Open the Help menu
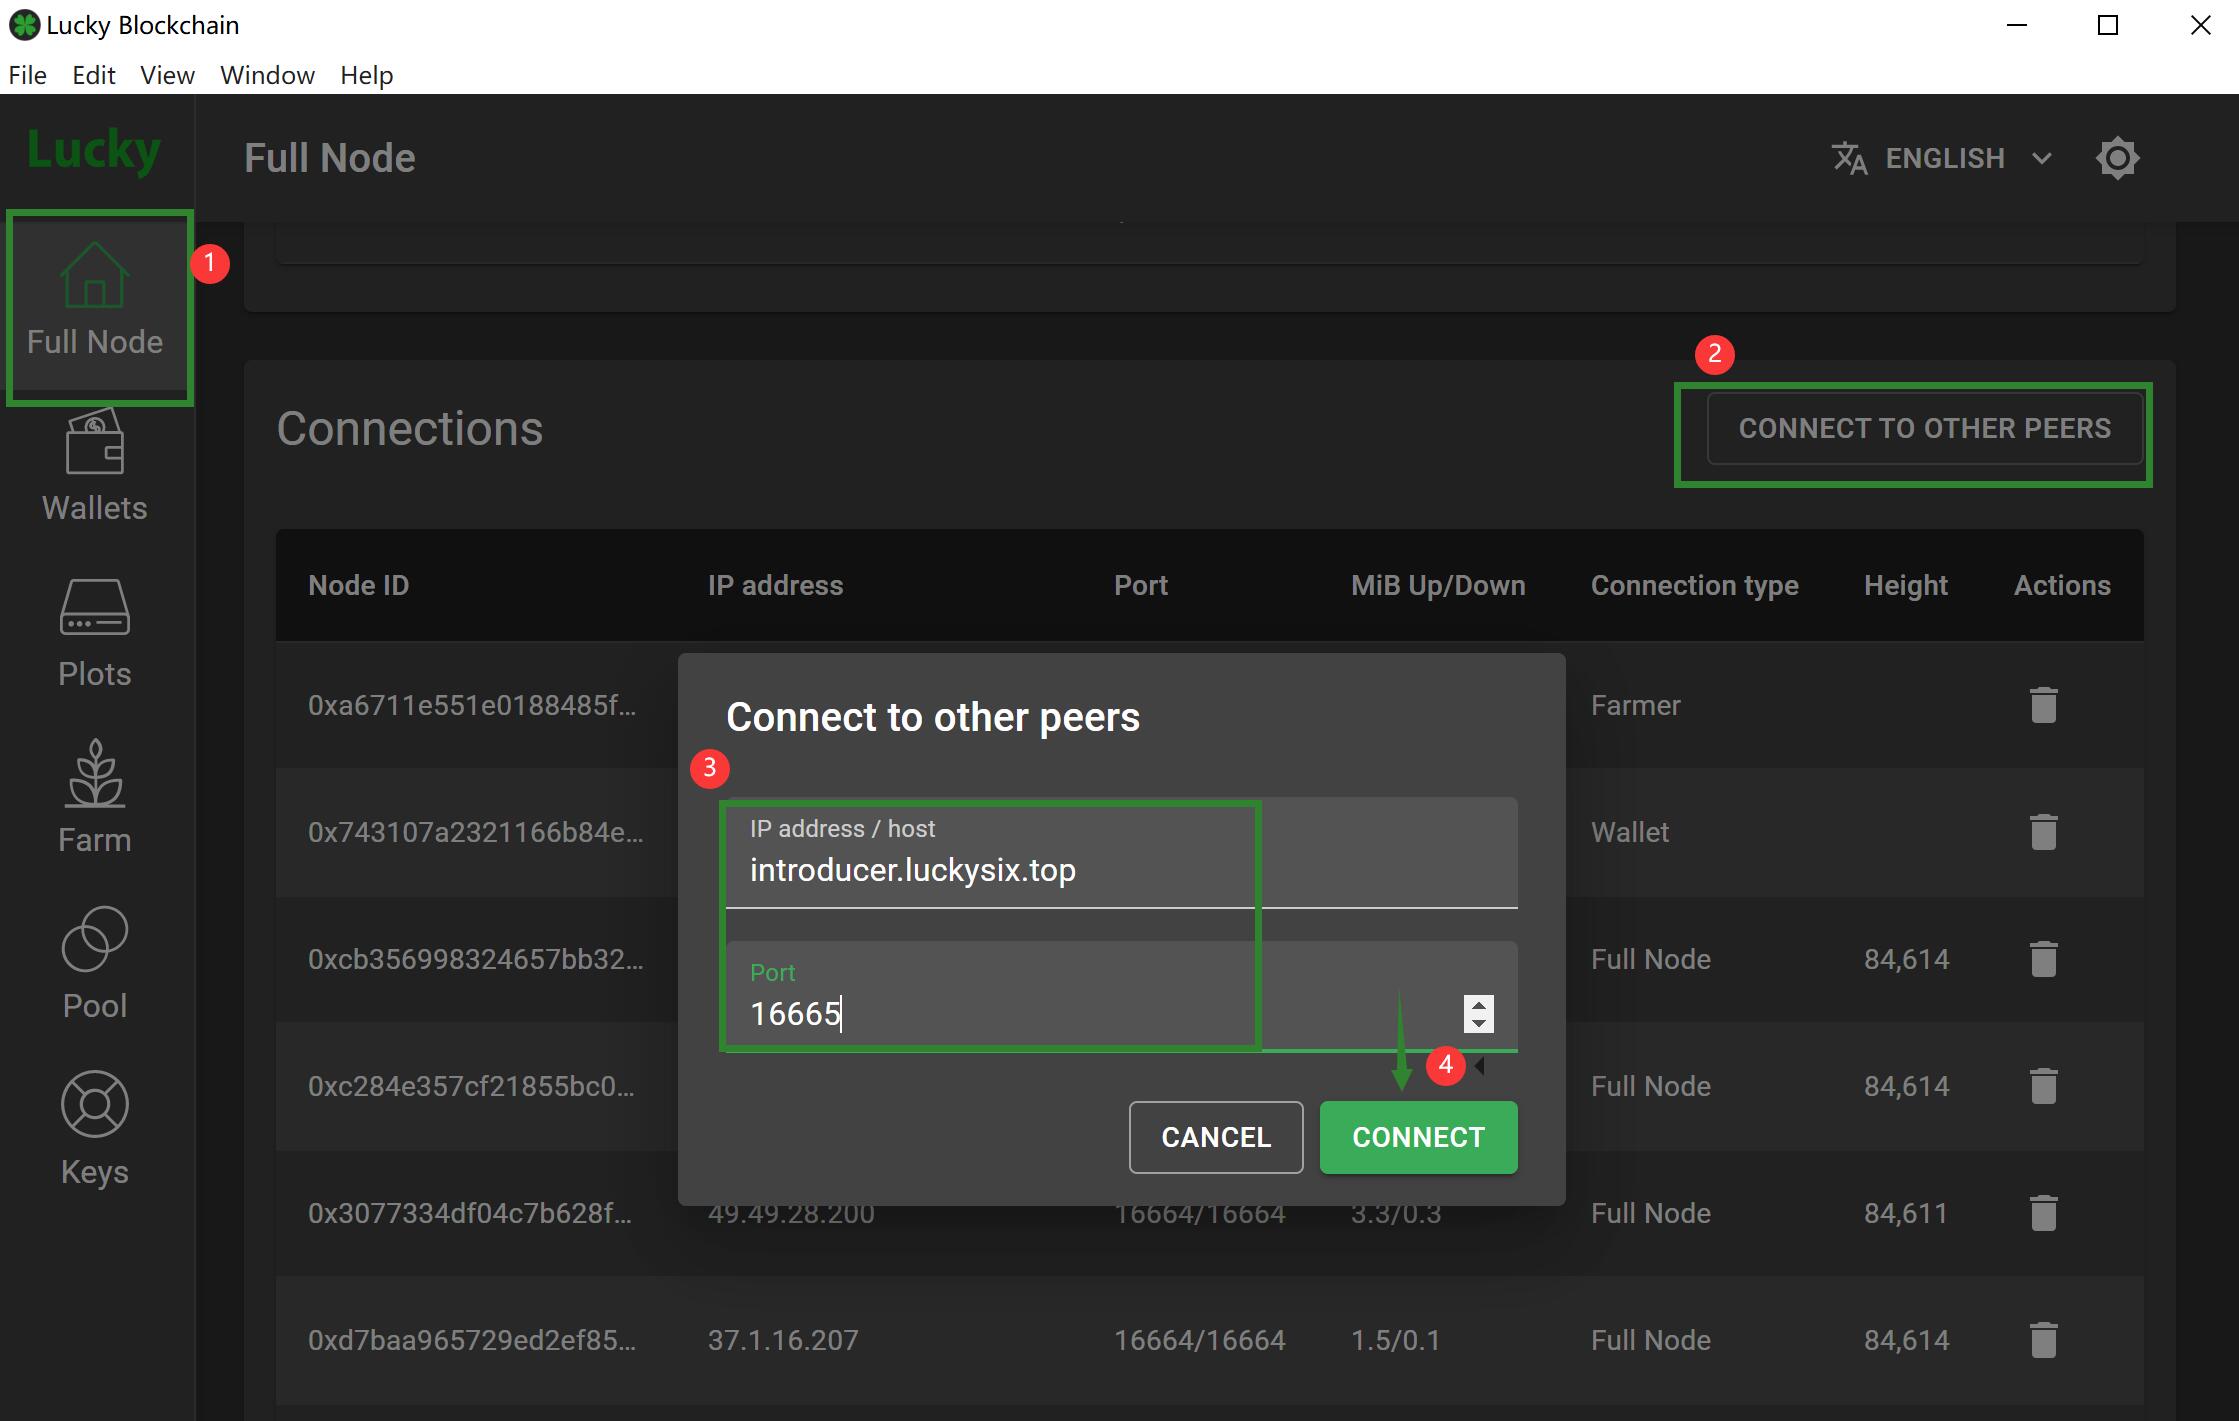Viewport: 2239px width, 1421px height. point(366,75)
